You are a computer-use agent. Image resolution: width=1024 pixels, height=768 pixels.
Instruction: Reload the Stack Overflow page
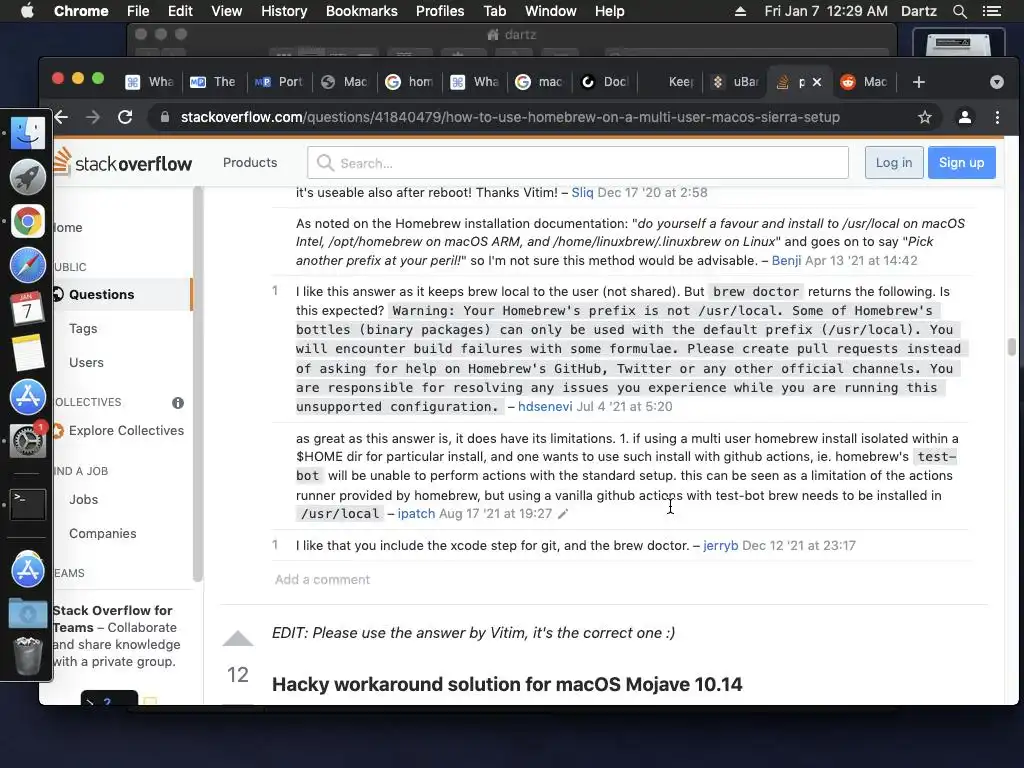coord(125,117)
